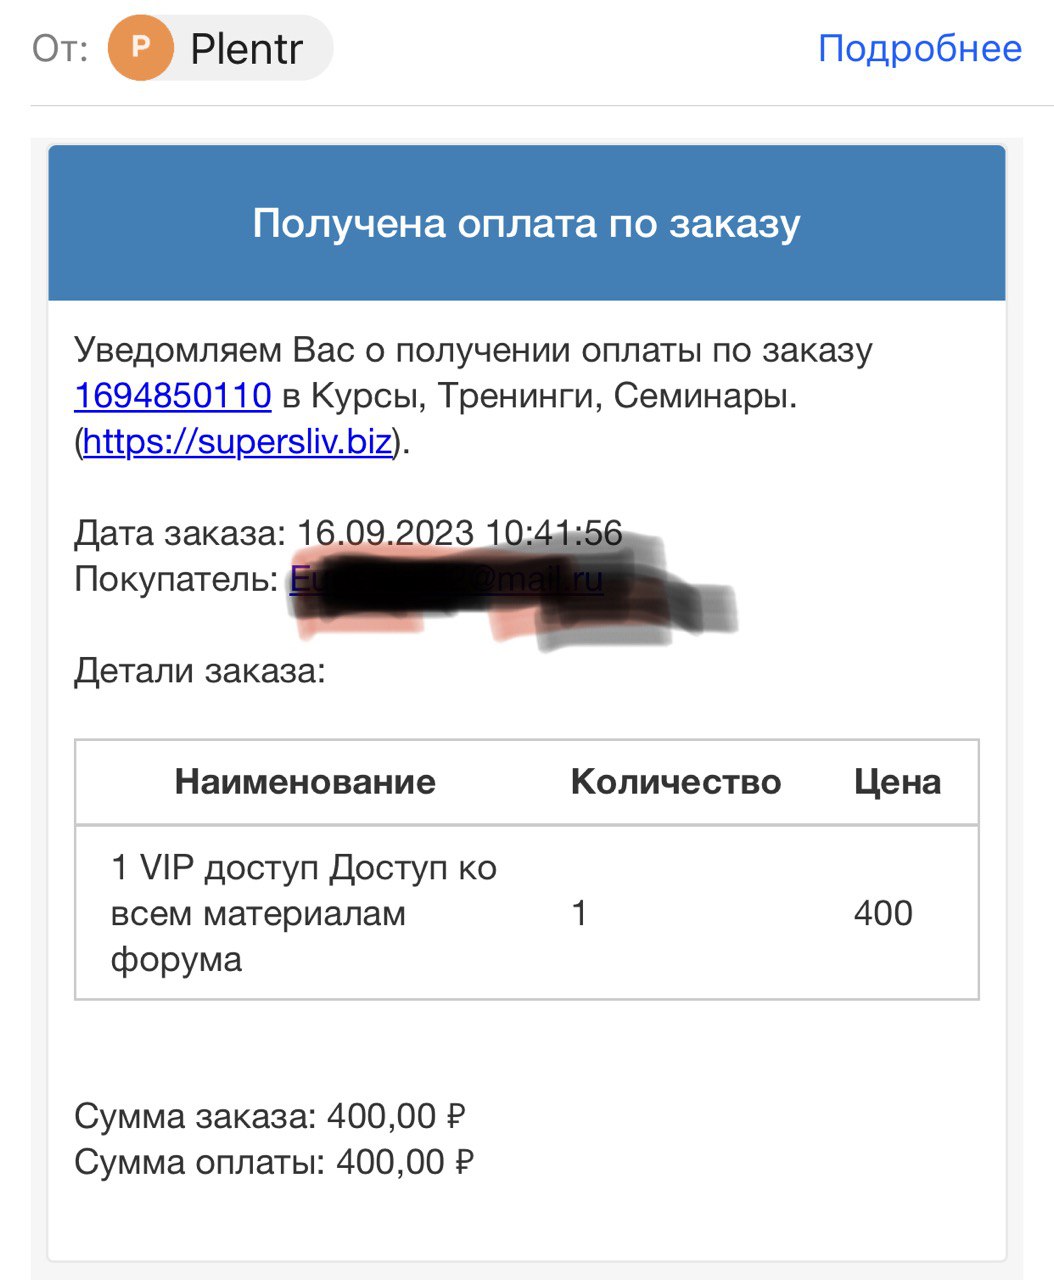
Task: Tap the 'Уведомляем Вас о получении оплаты' paragraph
Action: [x=473, y=396]
